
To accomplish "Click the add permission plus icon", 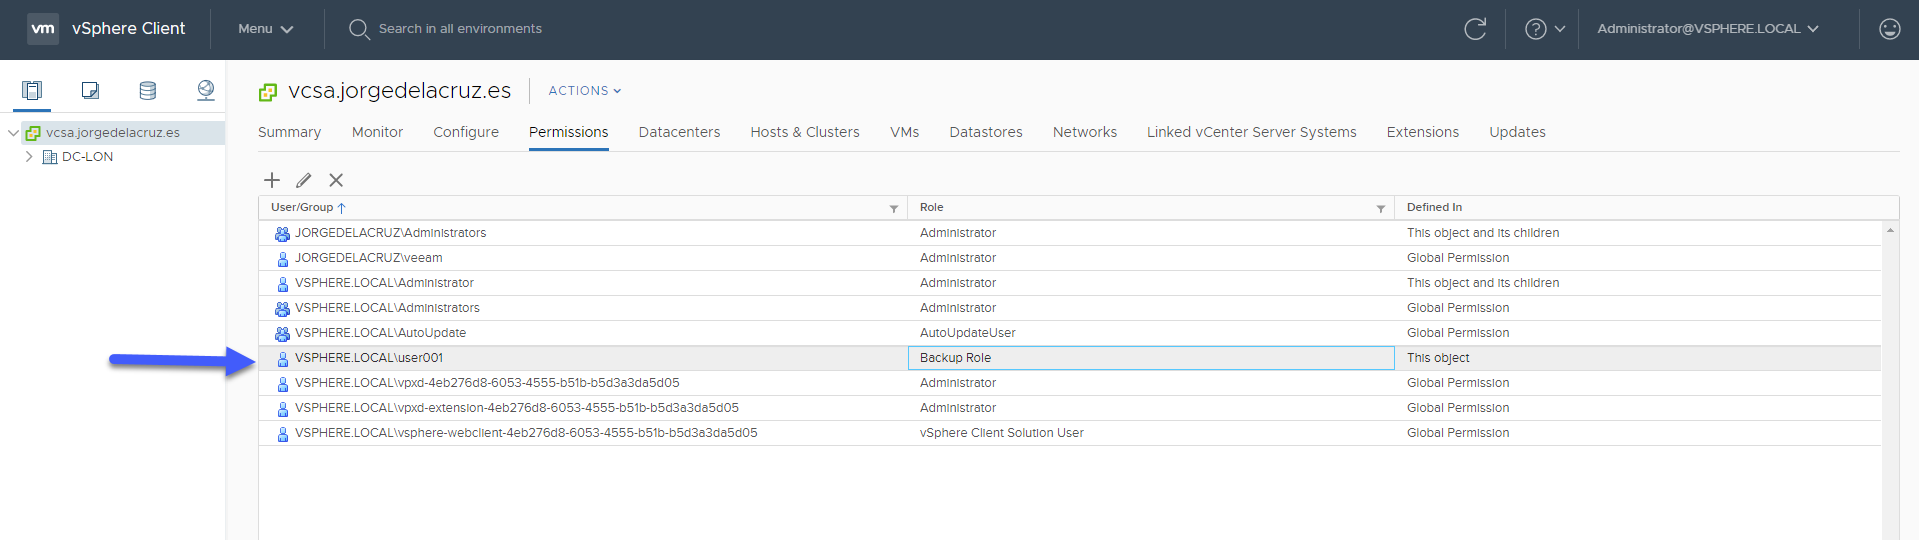I will 272,180.
